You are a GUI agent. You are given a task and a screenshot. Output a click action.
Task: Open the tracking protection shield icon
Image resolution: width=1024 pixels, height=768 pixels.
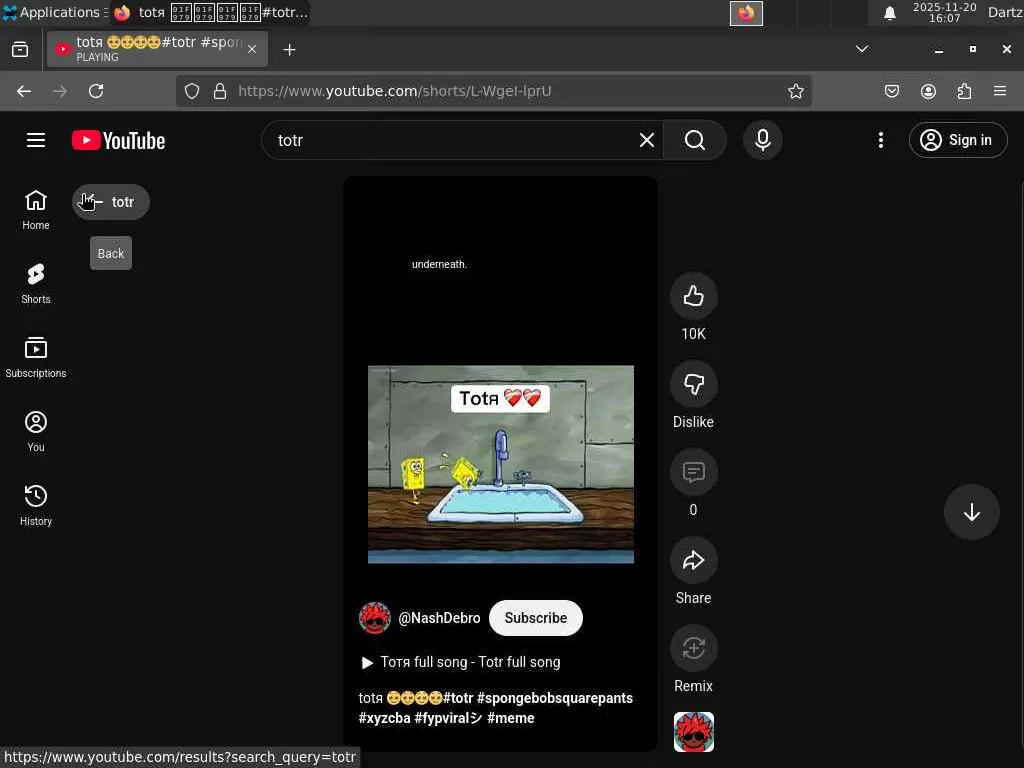point(191,91)
